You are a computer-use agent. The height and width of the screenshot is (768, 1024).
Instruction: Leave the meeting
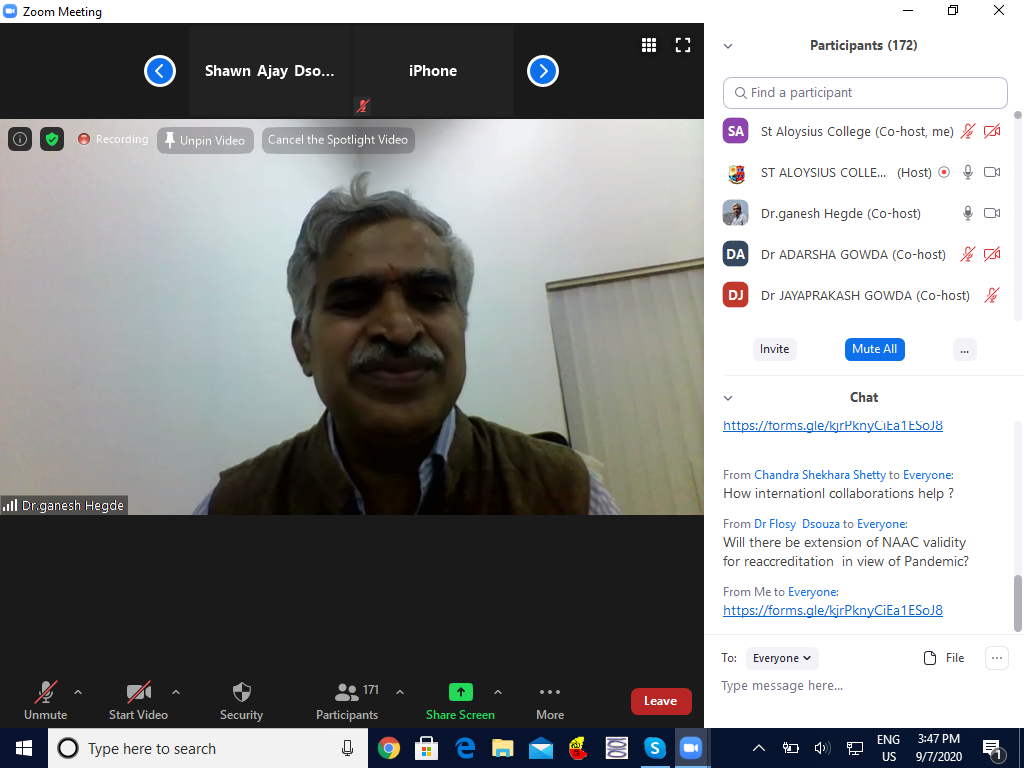(661, 701)
